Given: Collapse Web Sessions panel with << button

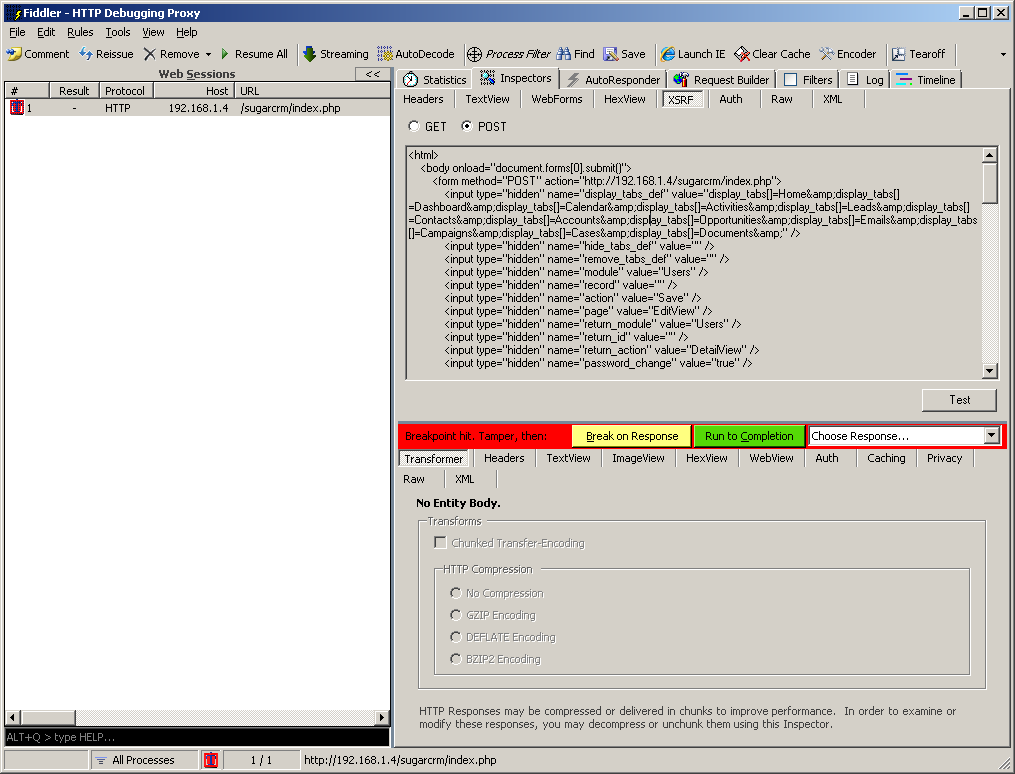Looking at the screenshot, I should point(373,74).
